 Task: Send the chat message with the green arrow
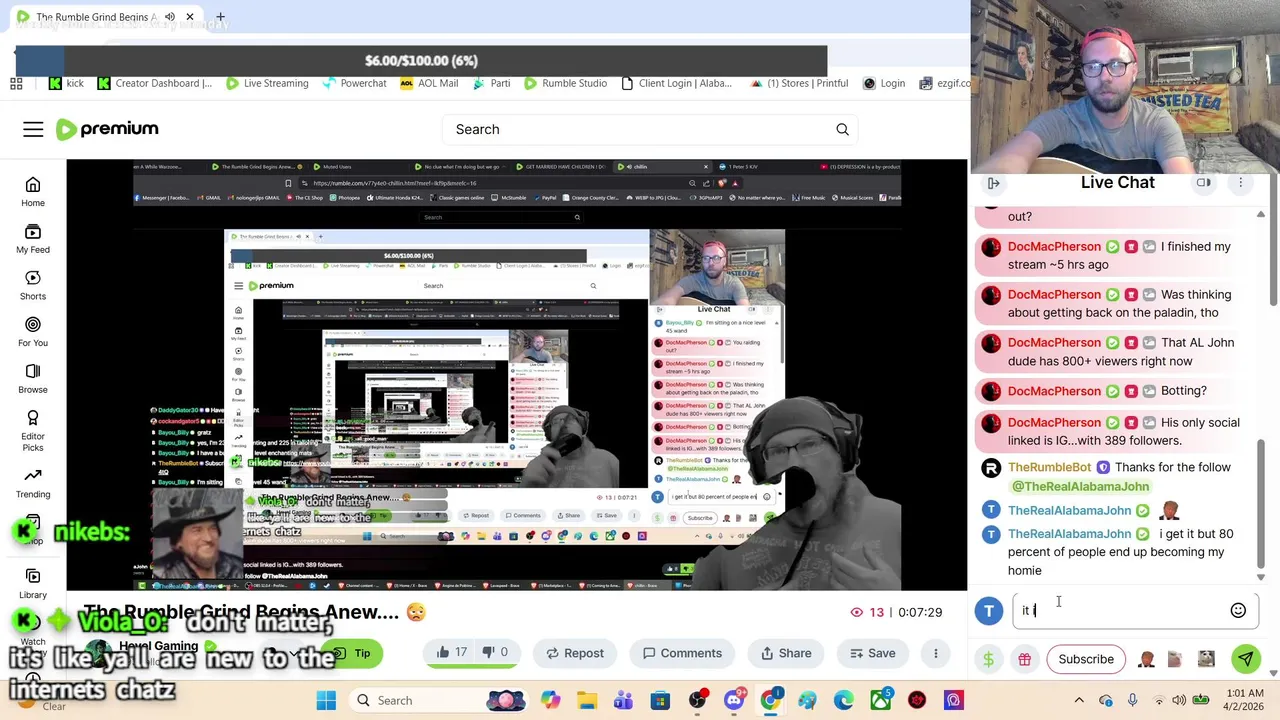pos(1246,659)
